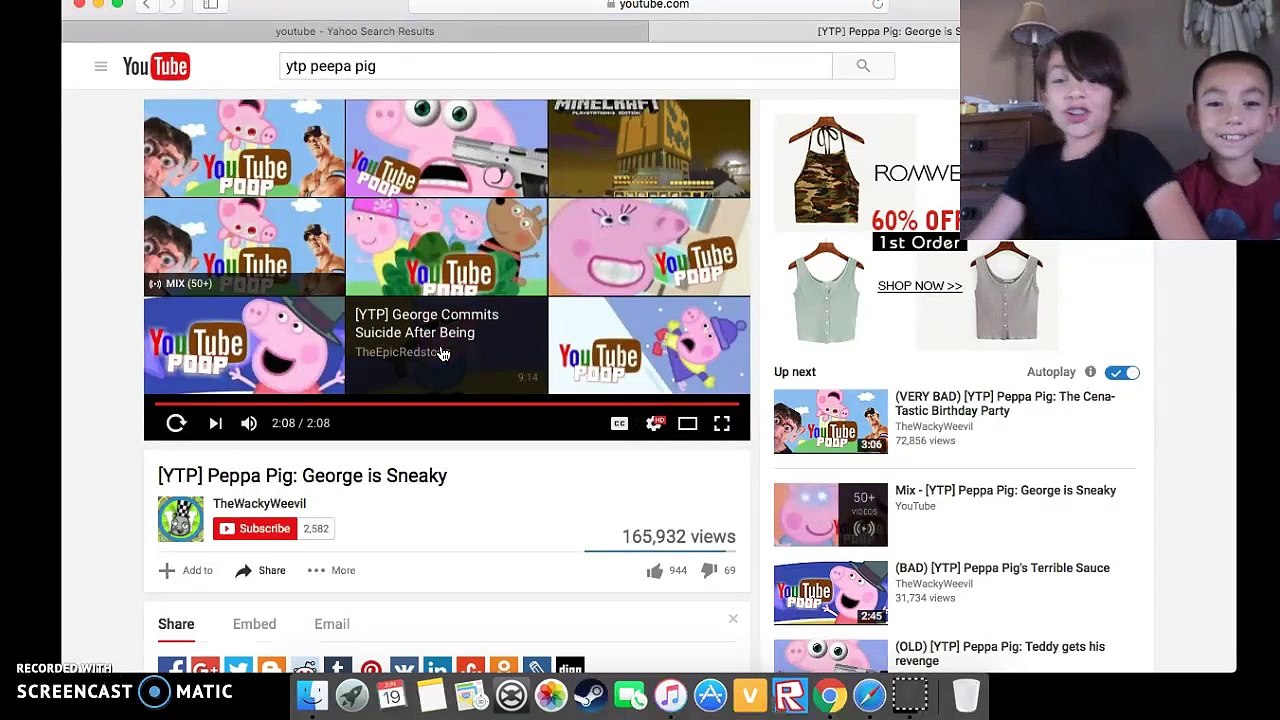Click the search magnifier button
1280x720 pixels.
863,66
